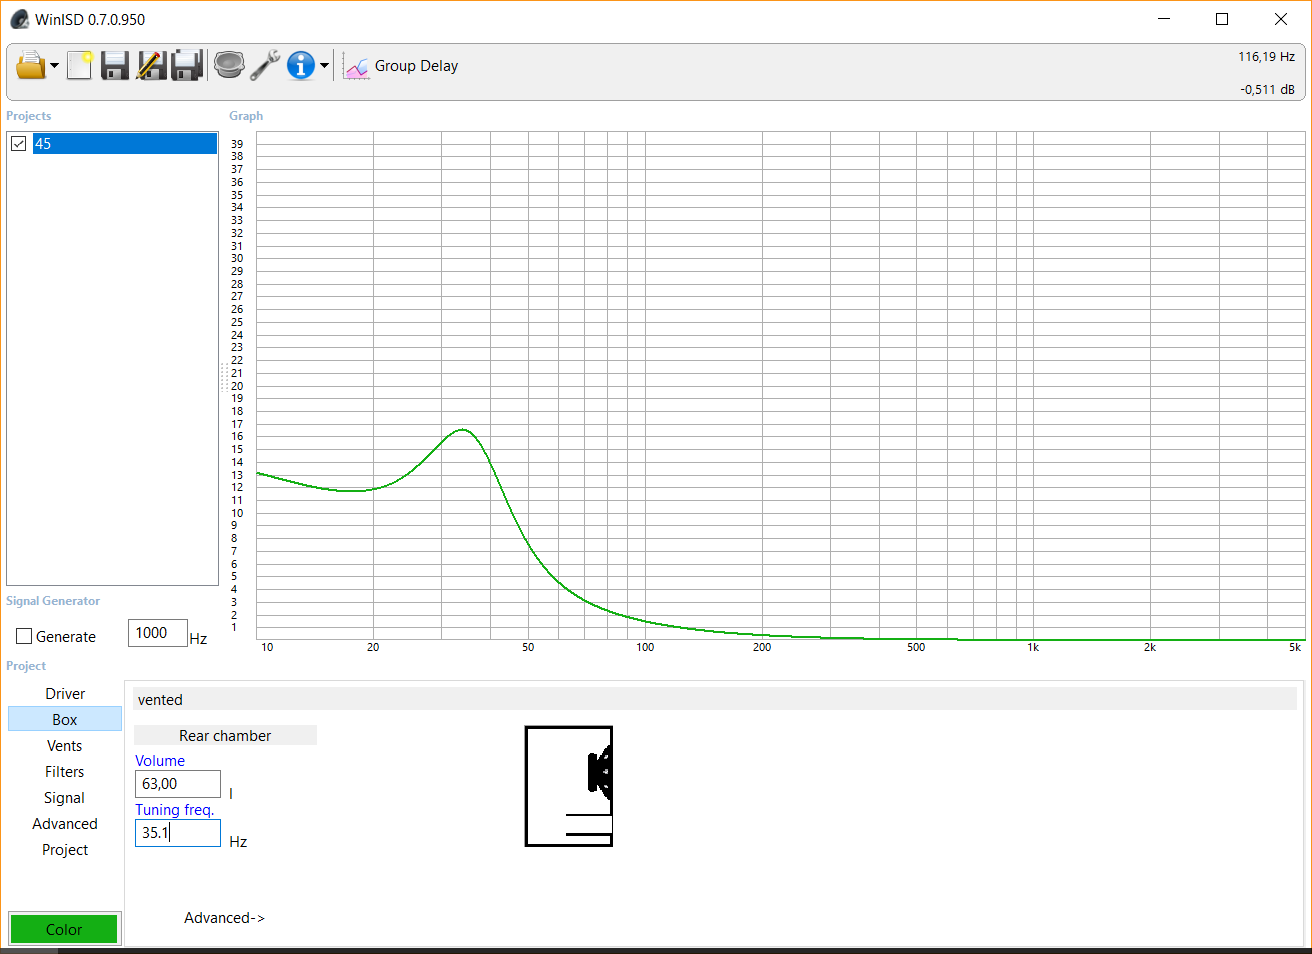Open the driver editor speaker icon

tap(229, 66)
